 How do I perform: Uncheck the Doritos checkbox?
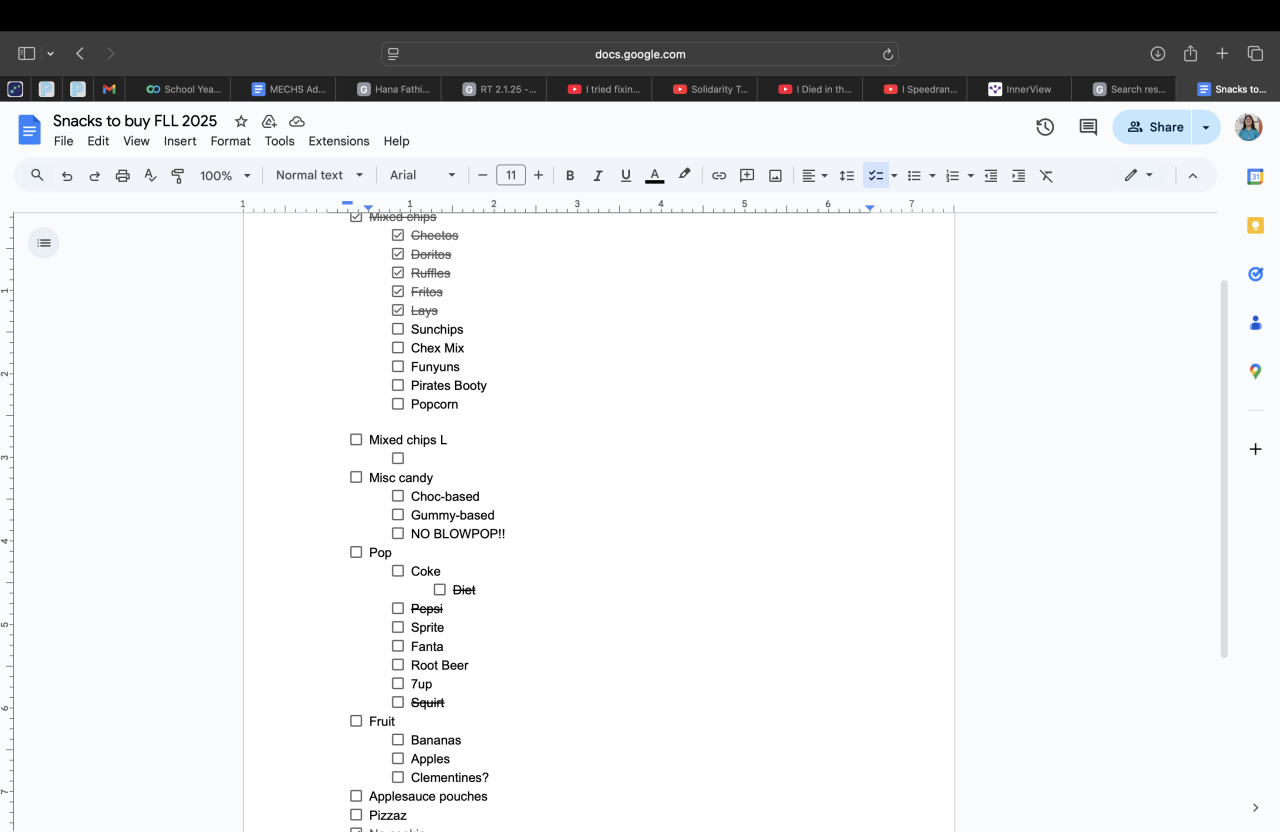(x=398, y=254)
